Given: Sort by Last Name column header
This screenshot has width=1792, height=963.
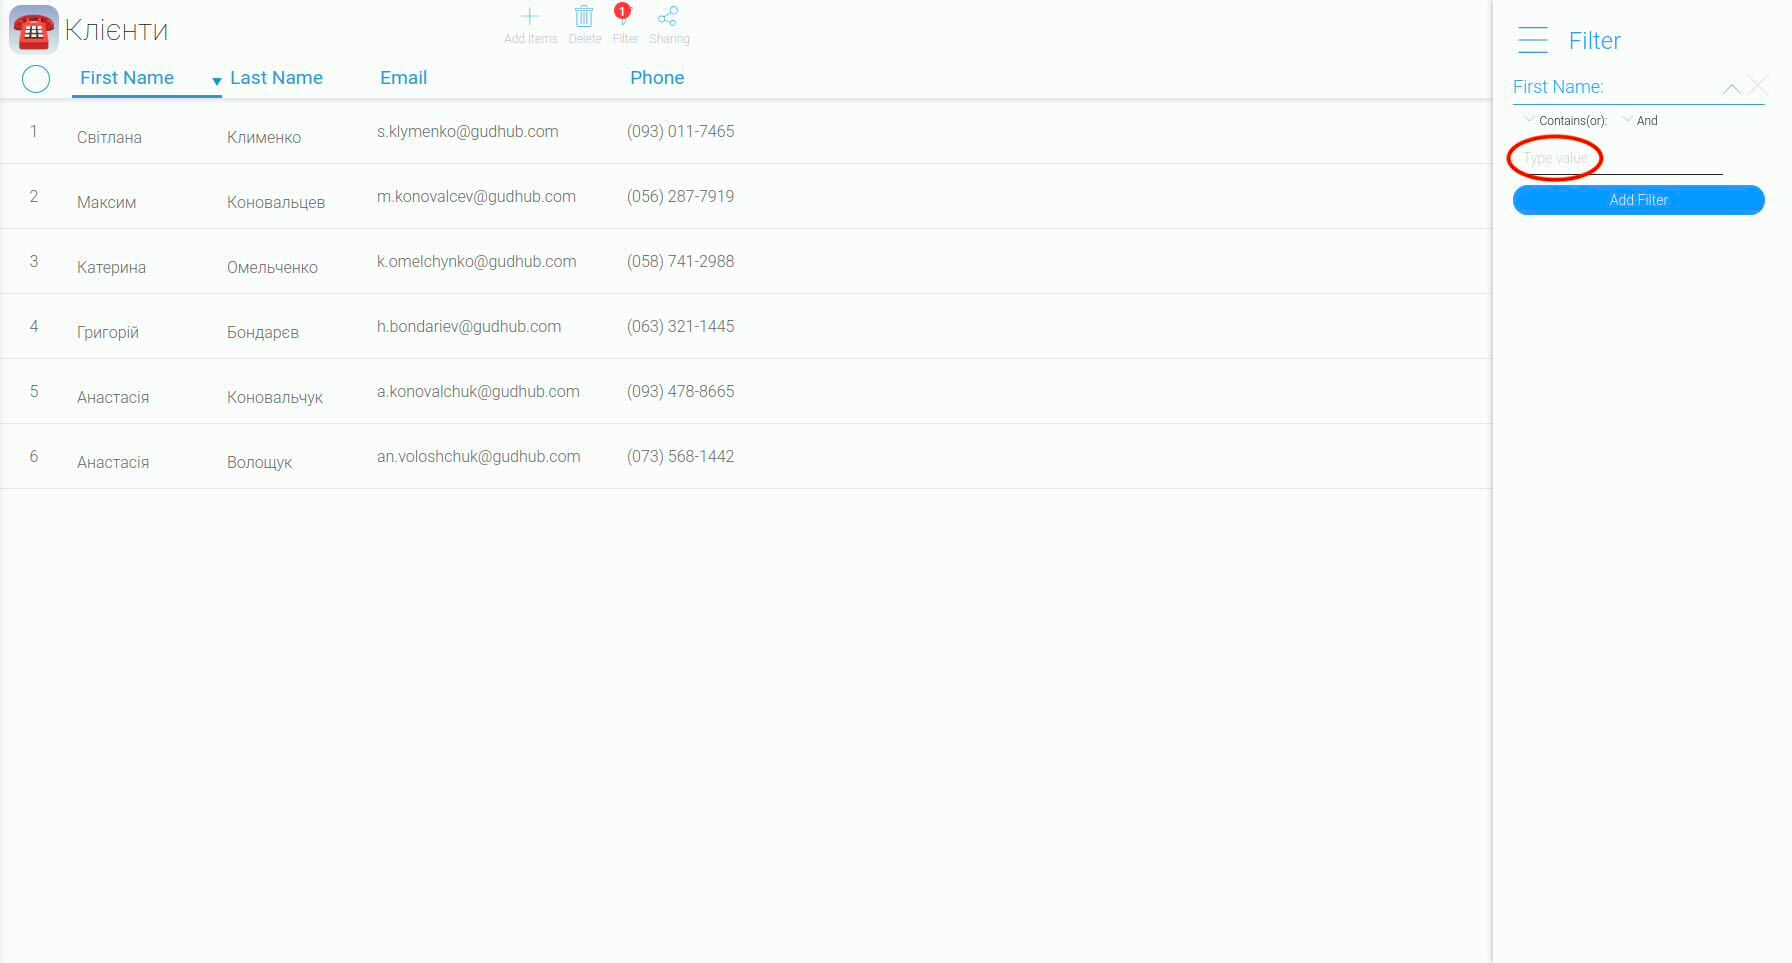Looking at the screenshot, I should click(276, 78).
